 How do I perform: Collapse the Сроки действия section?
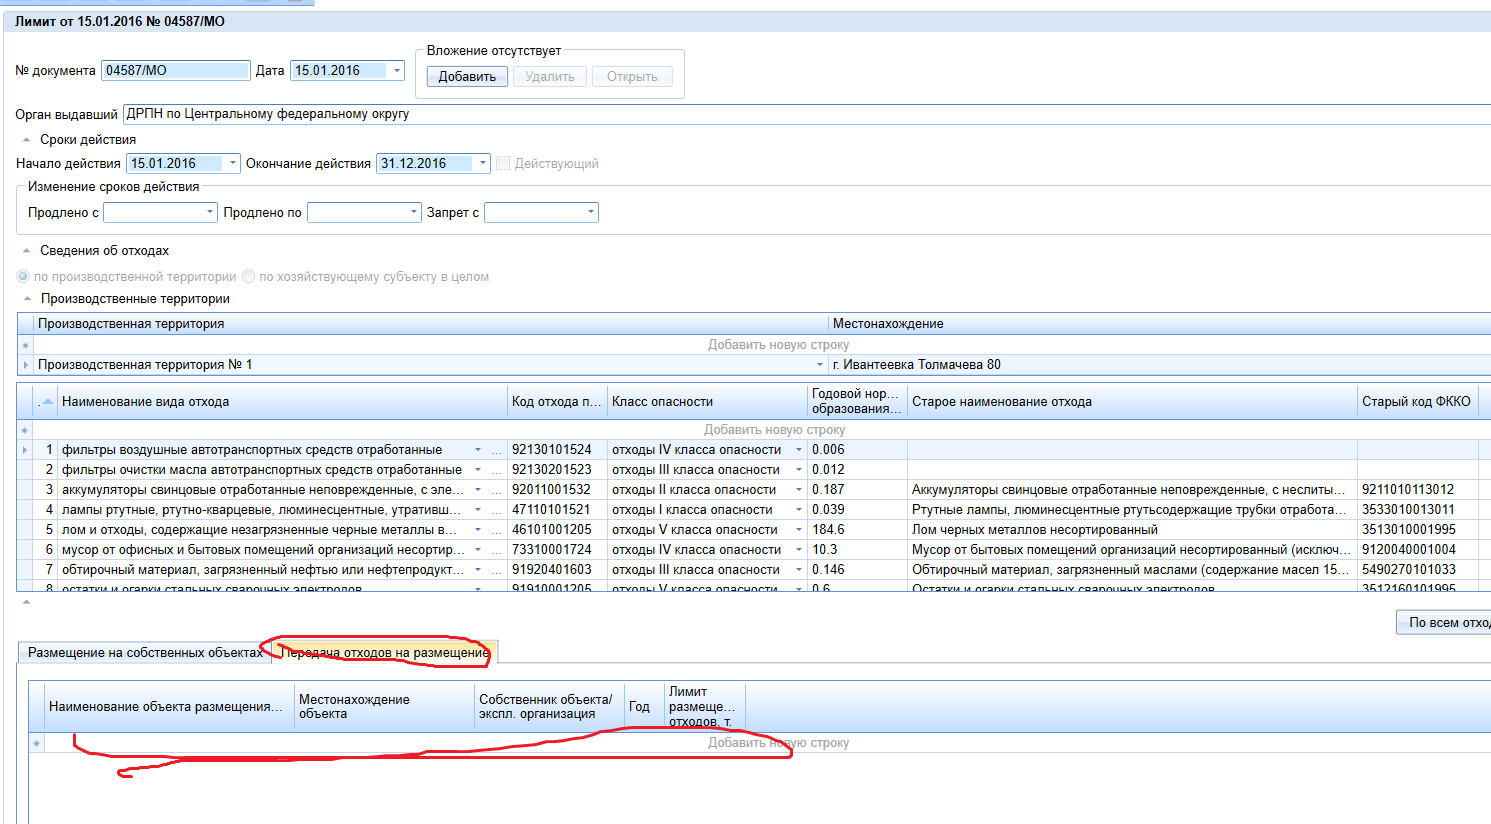(26, 140)
